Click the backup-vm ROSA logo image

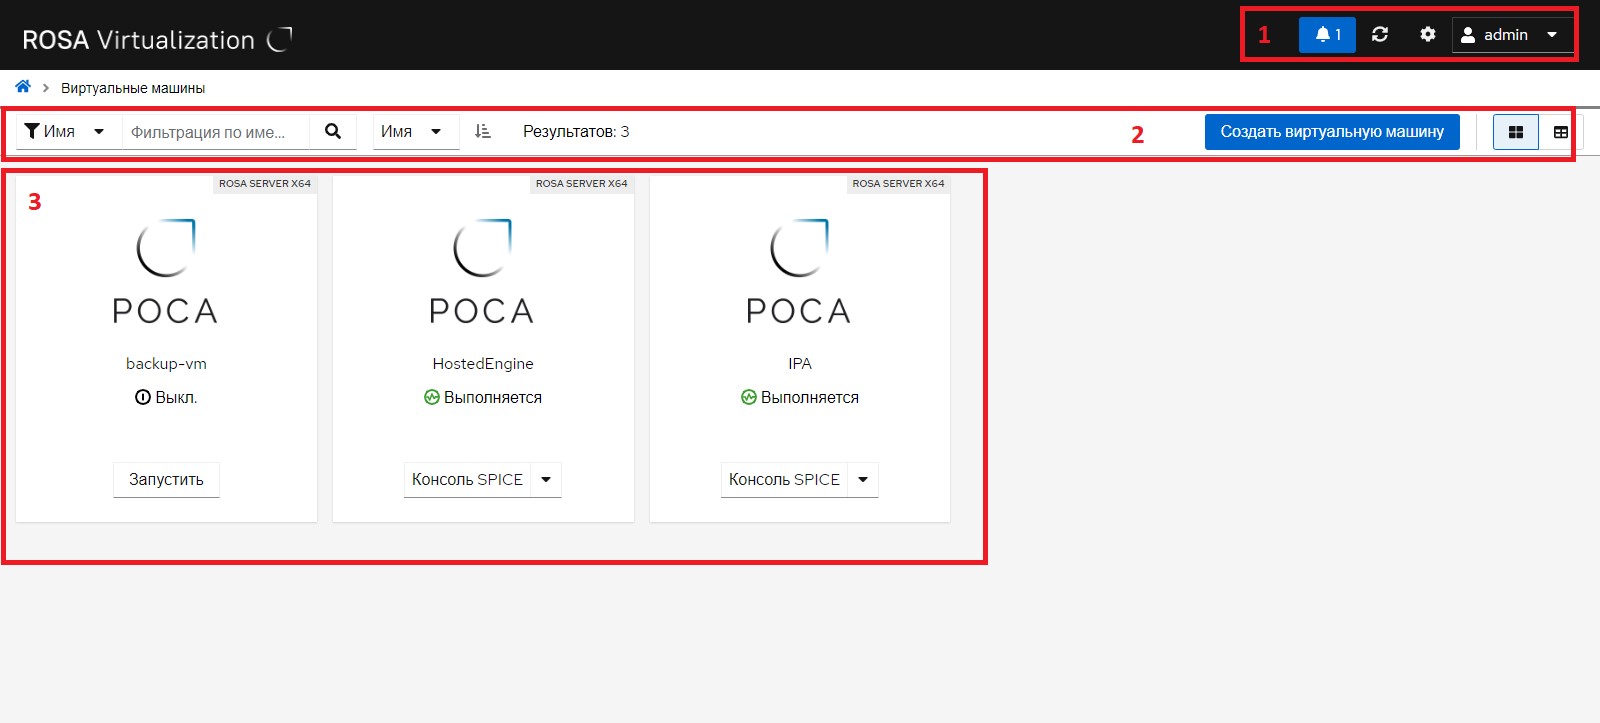[166, 270]
